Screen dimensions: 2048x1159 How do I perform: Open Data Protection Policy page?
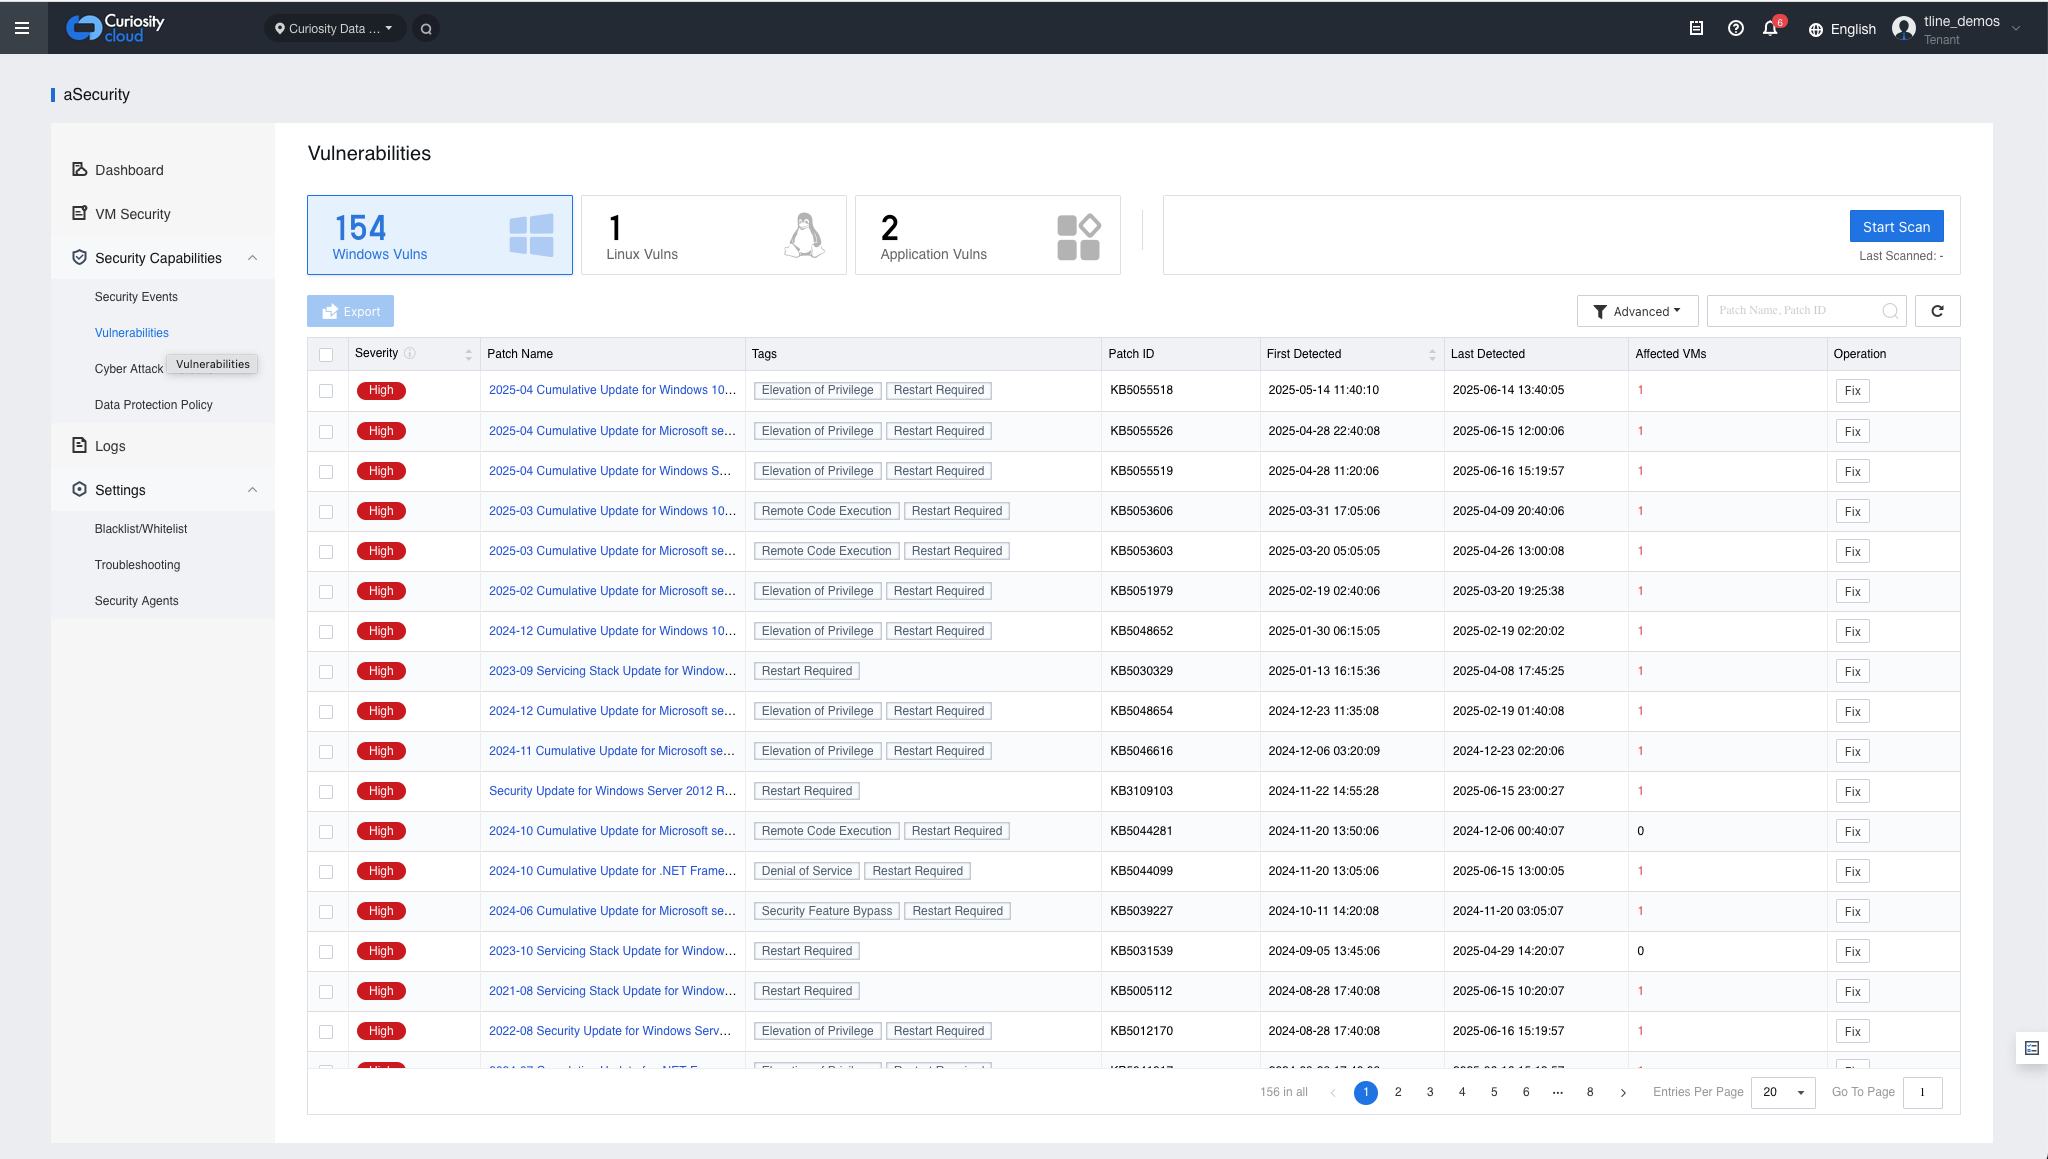point(154,405)
